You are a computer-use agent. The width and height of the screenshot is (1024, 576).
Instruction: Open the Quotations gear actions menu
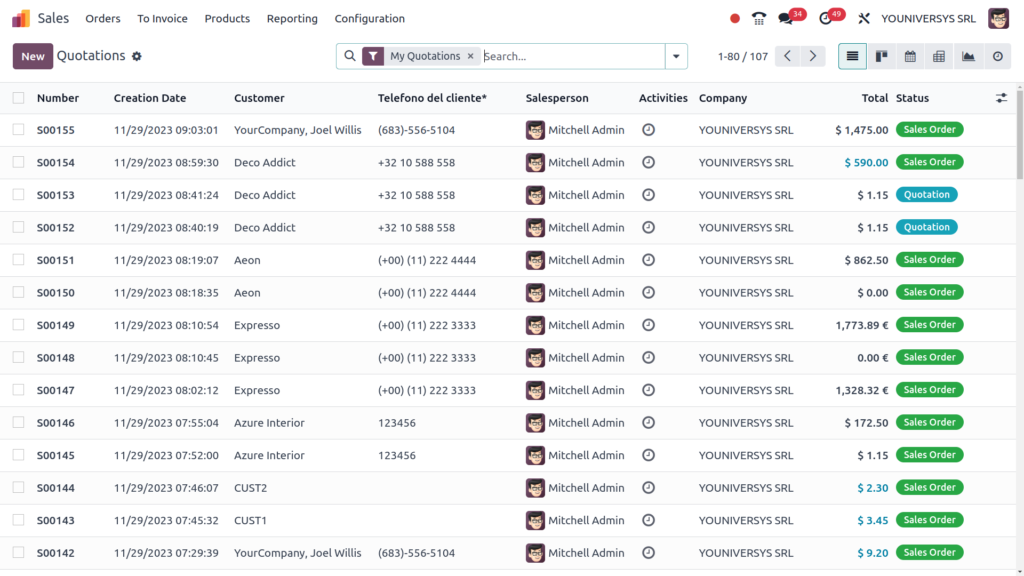click(x=137, y=57)
